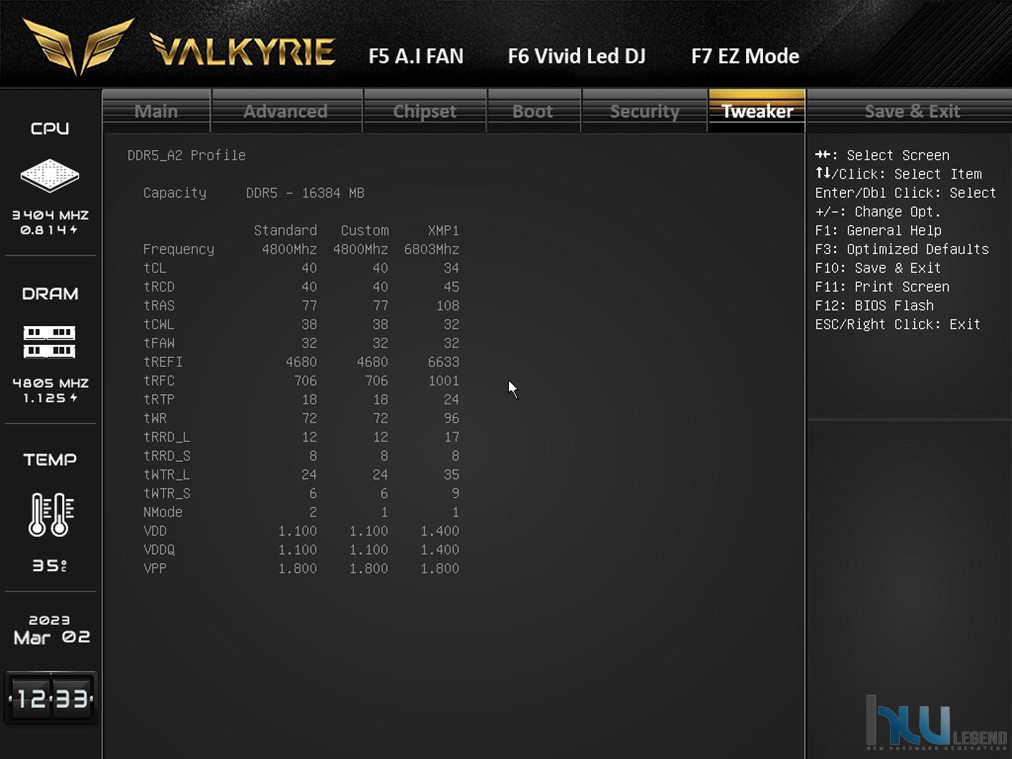Click the +/-: Change Opt. hint

point(878,212)
